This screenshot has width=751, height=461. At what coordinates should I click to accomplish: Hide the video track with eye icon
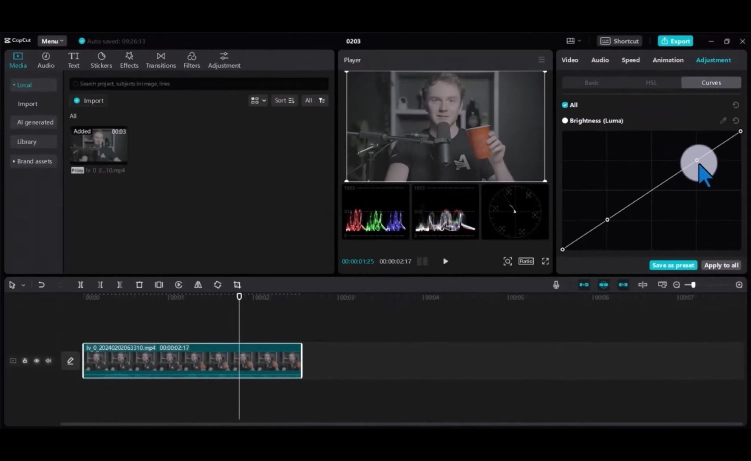(36, 361)
